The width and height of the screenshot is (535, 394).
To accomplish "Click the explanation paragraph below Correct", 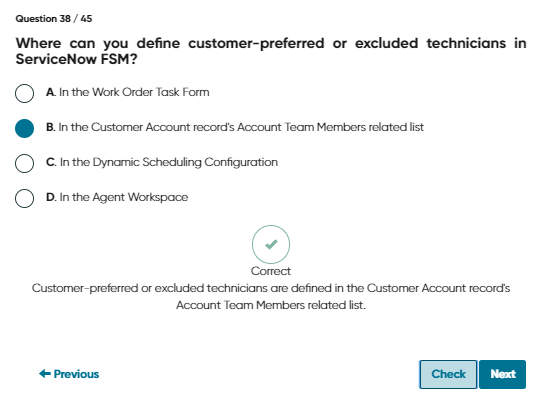I will coord(271,296).
